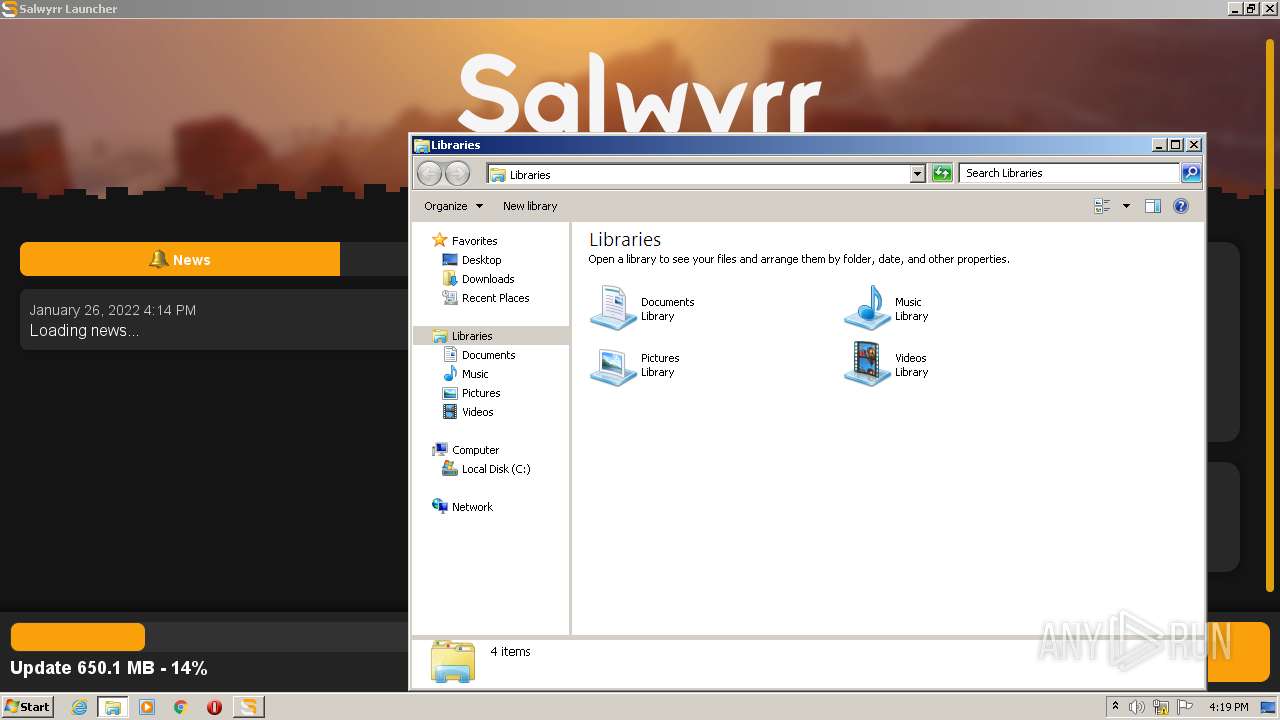Viewport: 1280px width, 720px height.
Task: Click the Salwyrr logo title in launcher
Action: pyautogui.click(x=640, y=94)
